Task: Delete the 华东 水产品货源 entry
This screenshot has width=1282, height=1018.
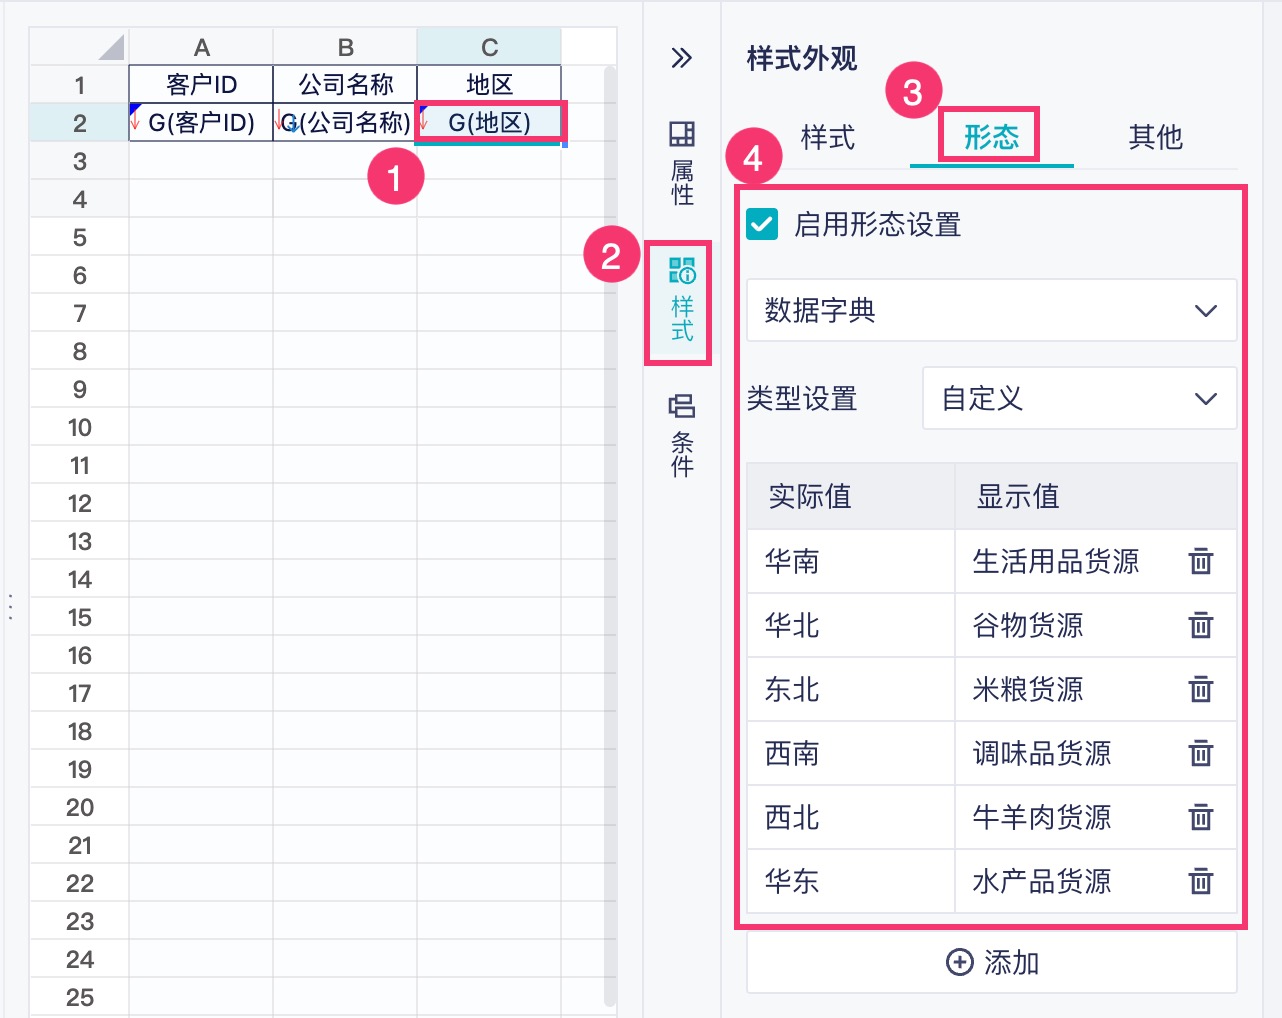Action: 1200,882
